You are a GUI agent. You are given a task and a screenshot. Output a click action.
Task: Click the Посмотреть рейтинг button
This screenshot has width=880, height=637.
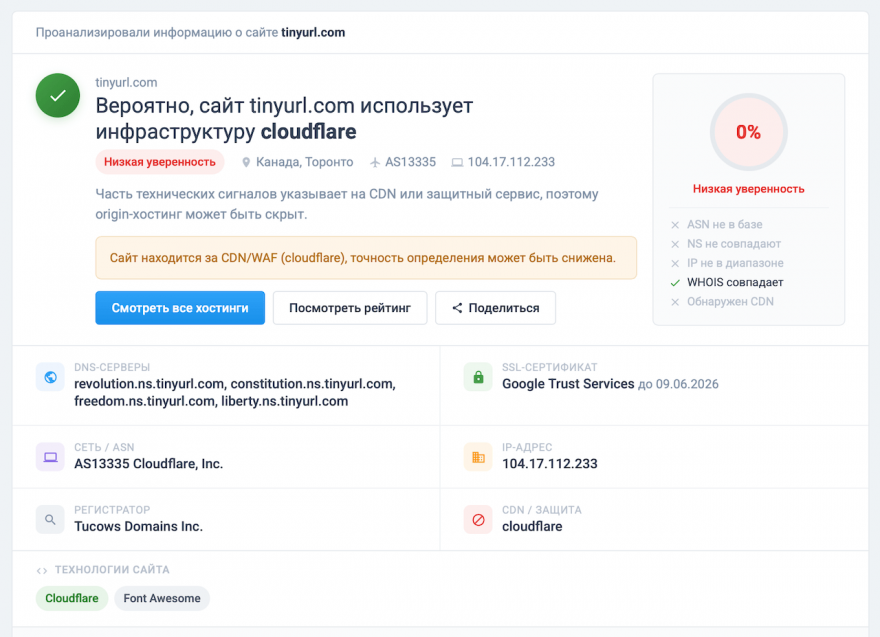350,308
